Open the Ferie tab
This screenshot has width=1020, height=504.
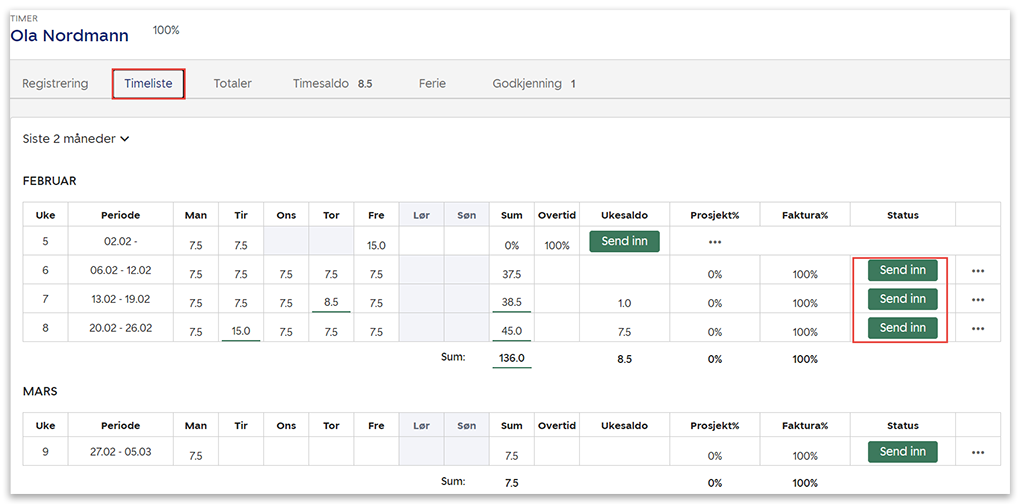432,84
